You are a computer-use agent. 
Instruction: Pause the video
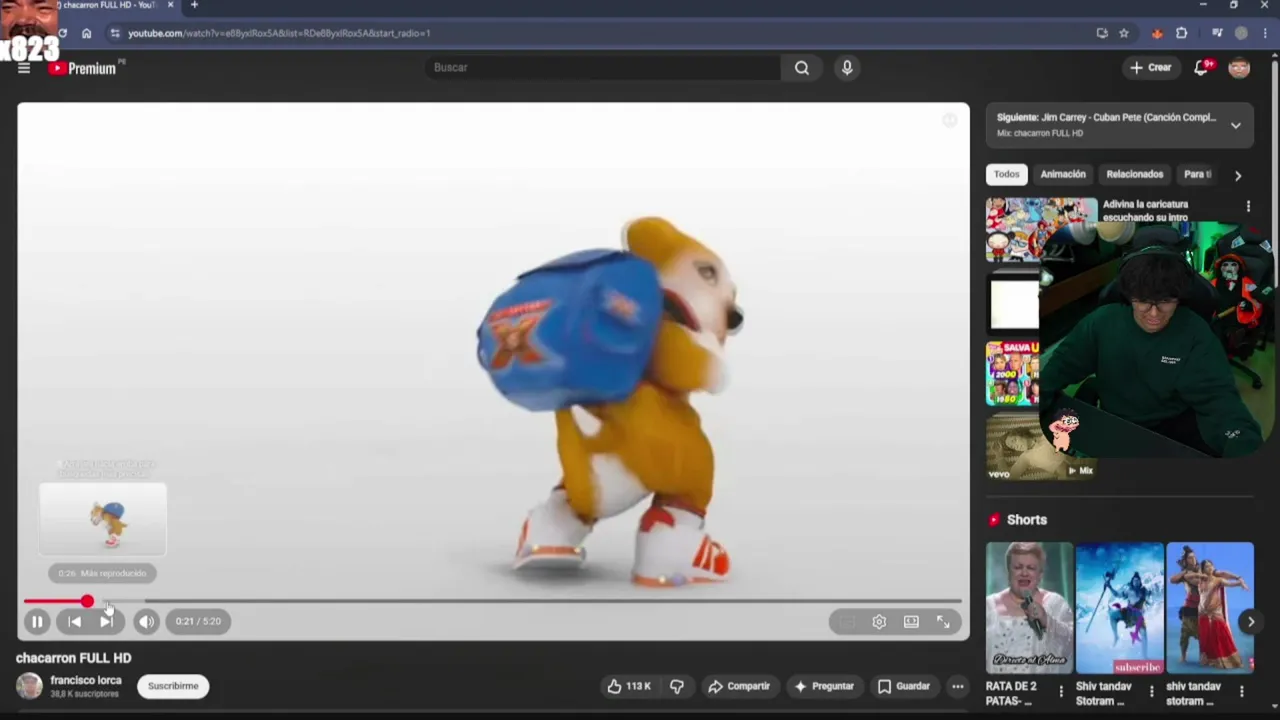(x=37, y=621)
